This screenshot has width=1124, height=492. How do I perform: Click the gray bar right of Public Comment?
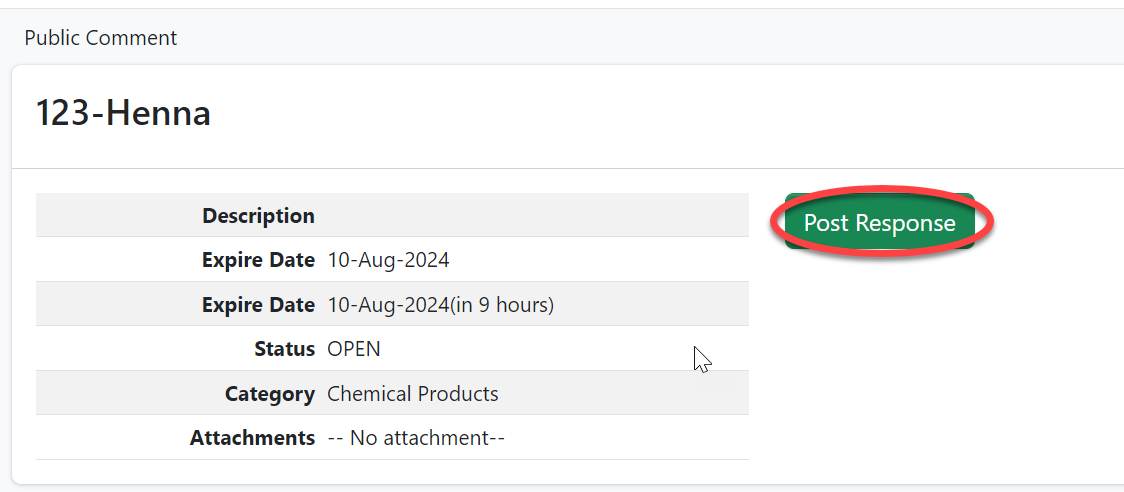[650, 38]
